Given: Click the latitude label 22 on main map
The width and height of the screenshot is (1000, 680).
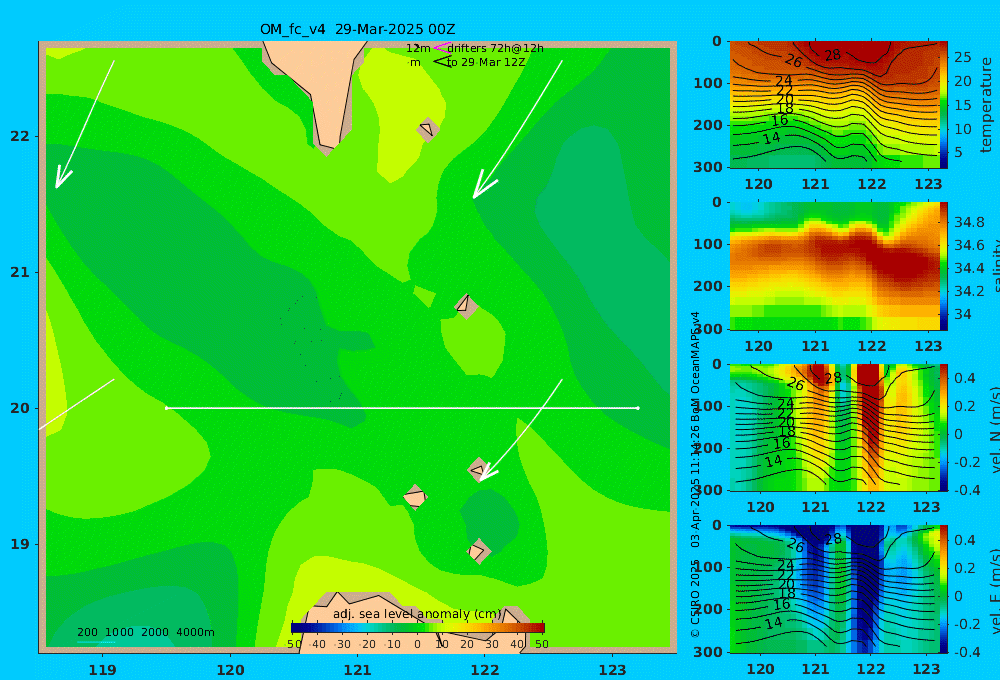Looking at the screenshot, I should (20, 136).
